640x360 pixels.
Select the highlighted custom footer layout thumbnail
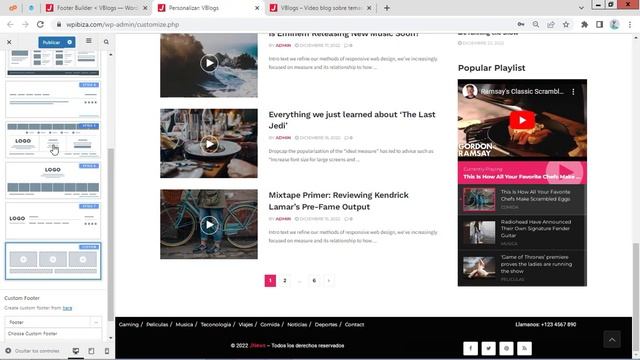(53, 261)
